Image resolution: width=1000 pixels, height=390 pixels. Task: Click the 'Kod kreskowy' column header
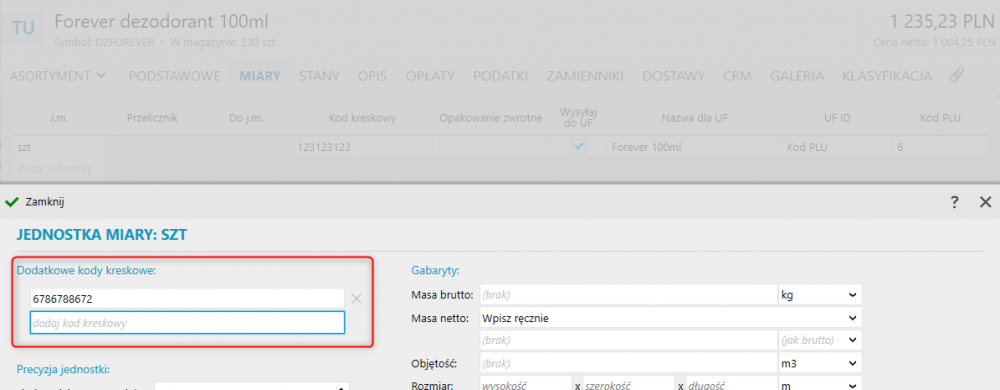coord(362,118)
